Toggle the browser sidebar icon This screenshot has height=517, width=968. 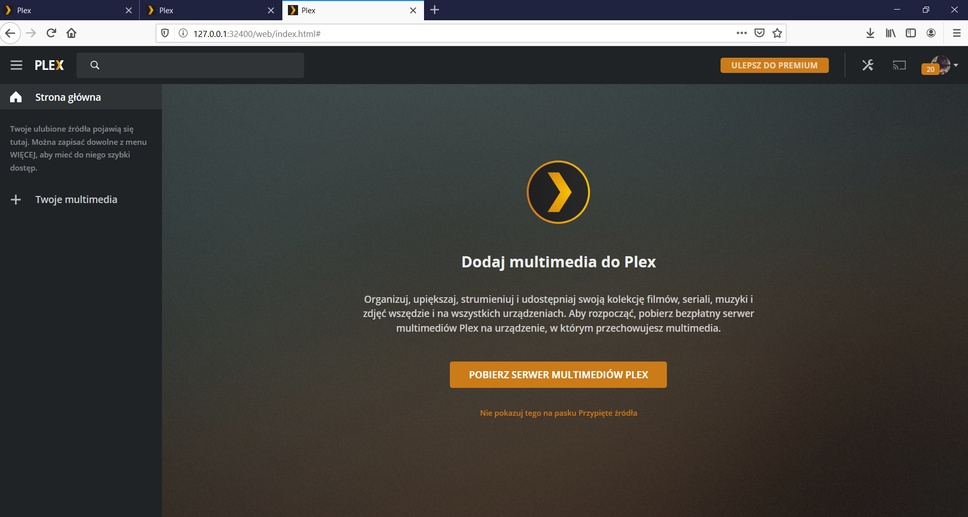click(x=911, y=33)
